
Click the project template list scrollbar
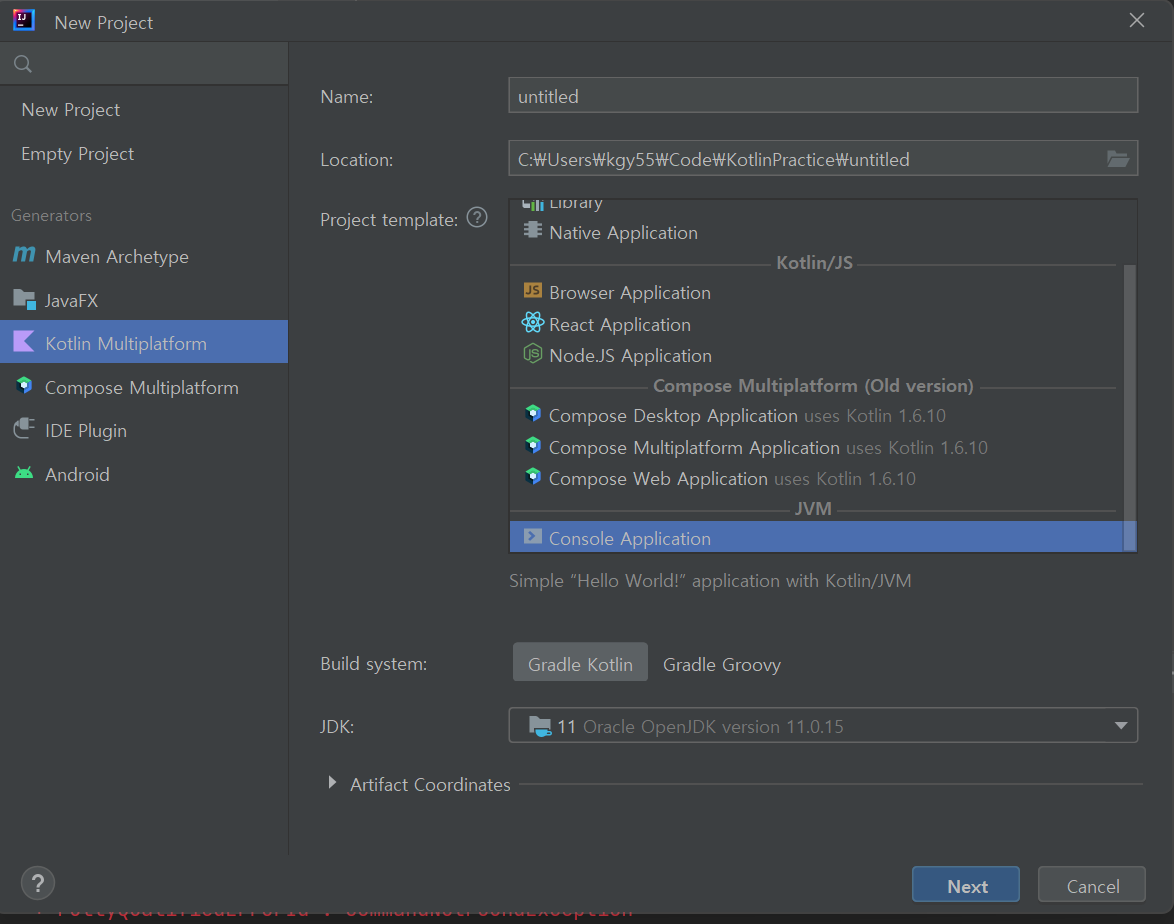coord(1130,408)
